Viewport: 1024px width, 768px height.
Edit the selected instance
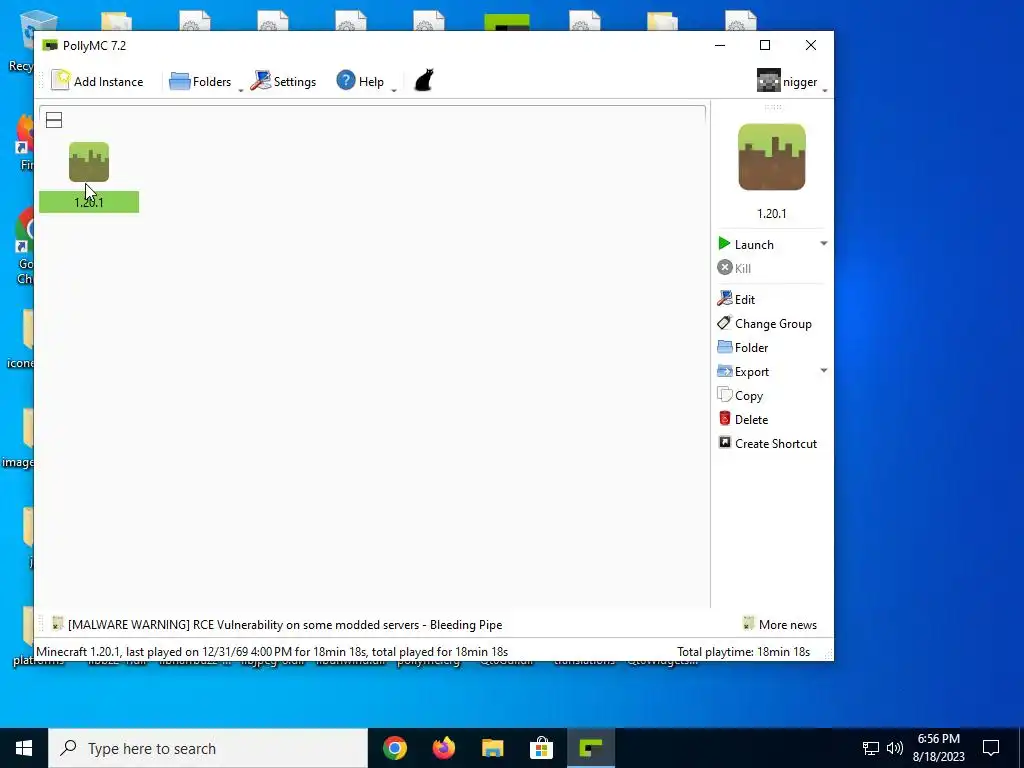tap(736, 299)
